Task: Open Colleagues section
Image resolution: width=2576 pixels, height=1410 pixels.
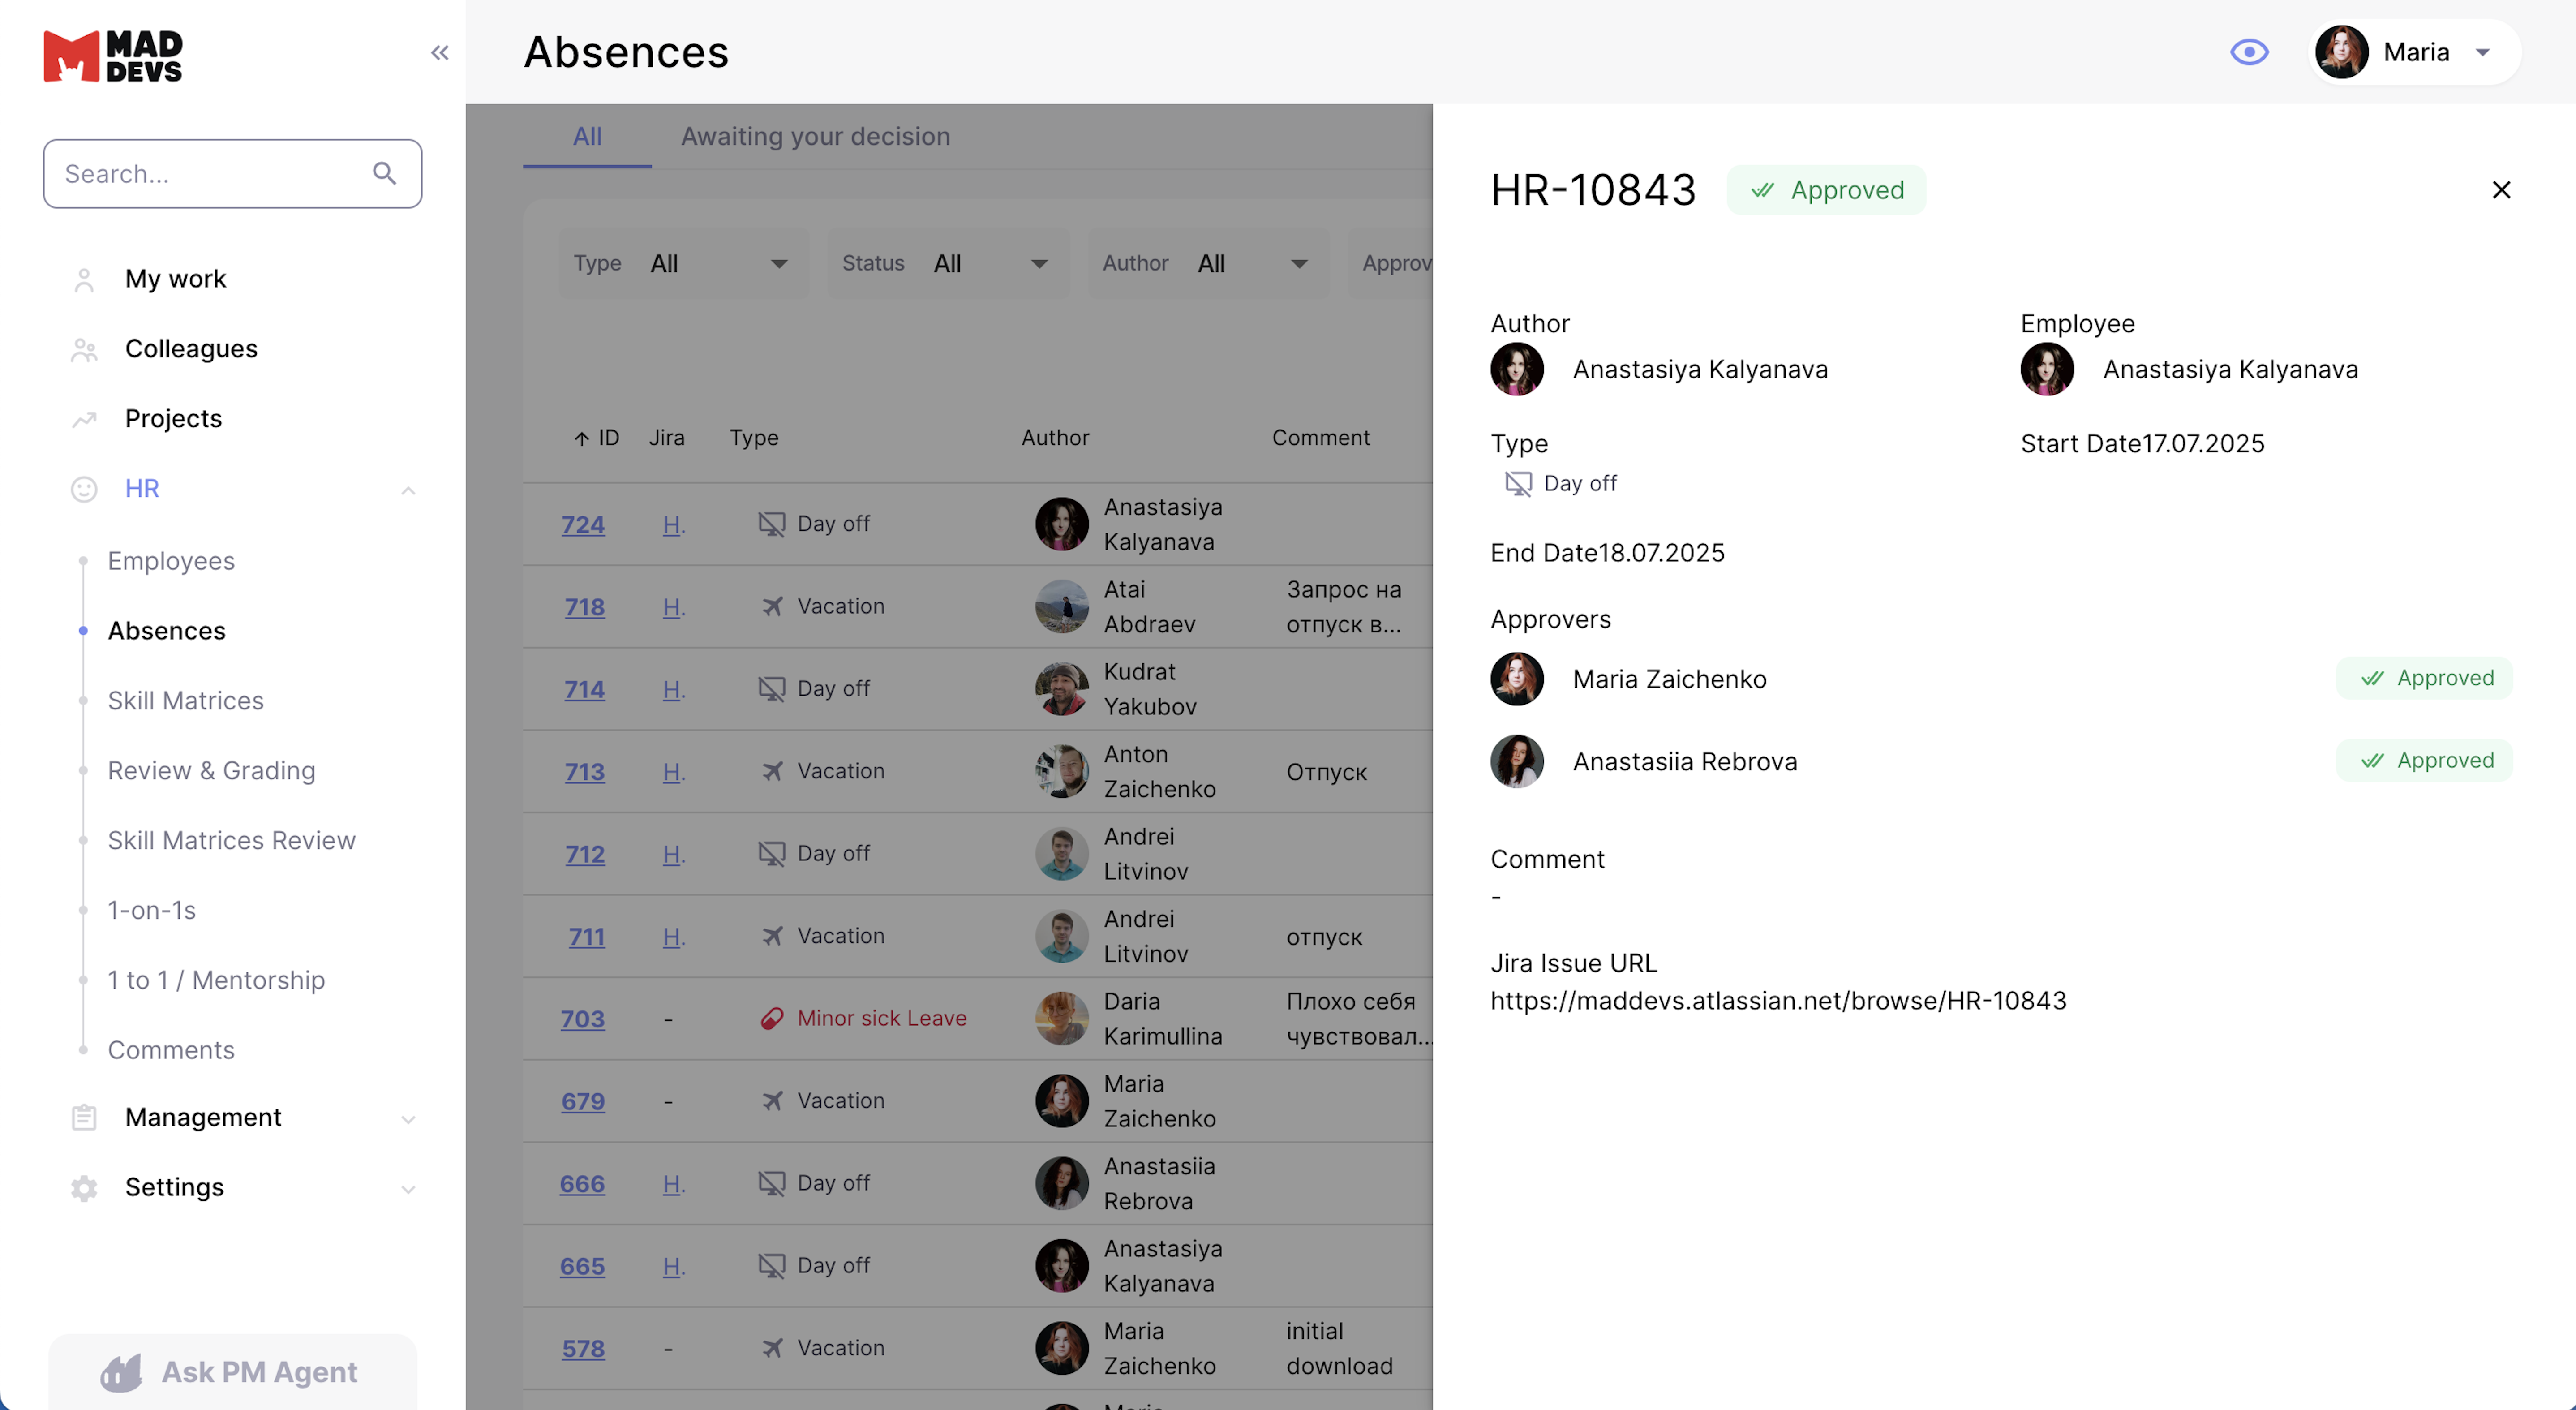Action: coord(191,349)
